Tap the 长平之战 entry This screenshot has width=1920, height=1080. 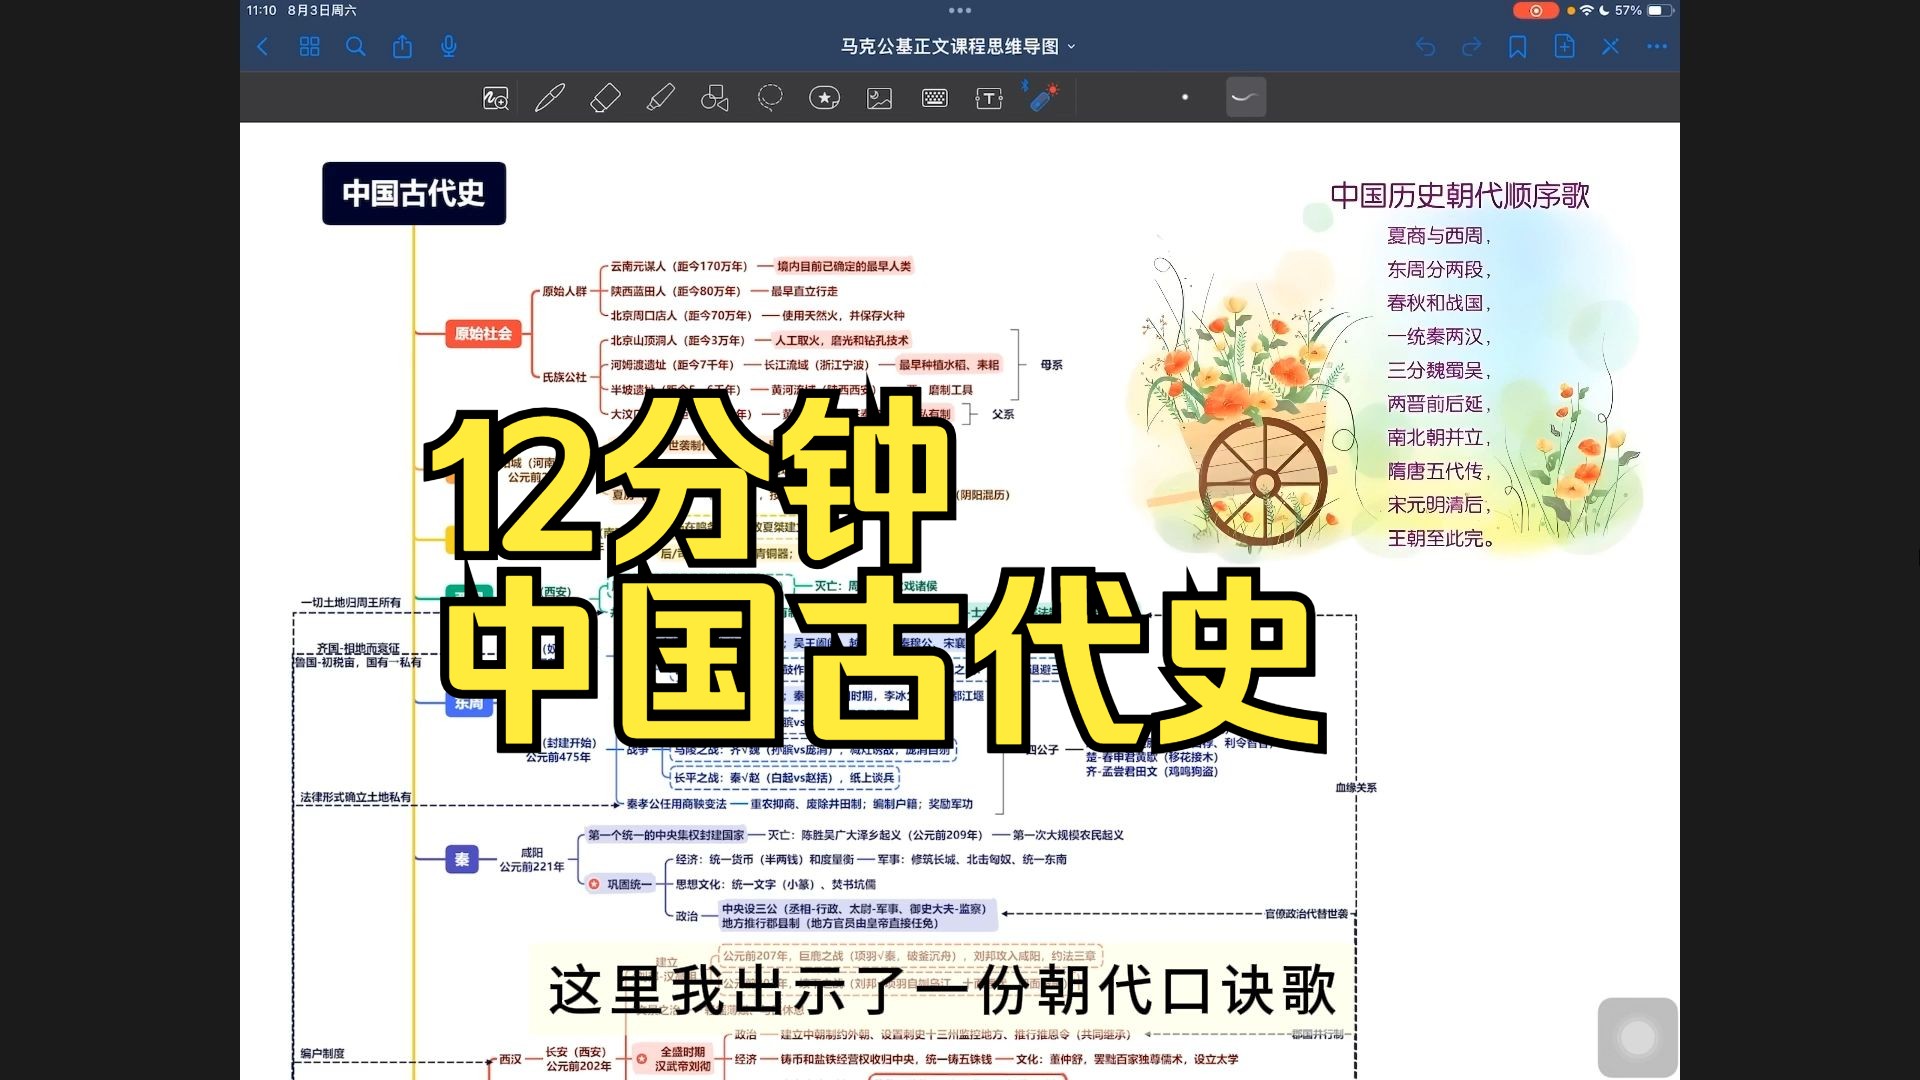tap(784, 778)
